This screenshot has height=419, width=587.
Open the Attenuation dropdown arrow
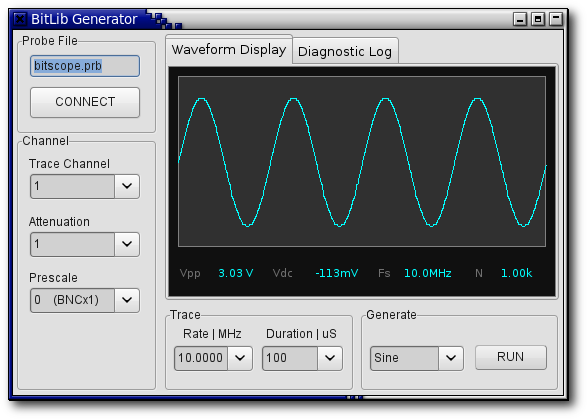pyautogui.click(x=127, y=244)
